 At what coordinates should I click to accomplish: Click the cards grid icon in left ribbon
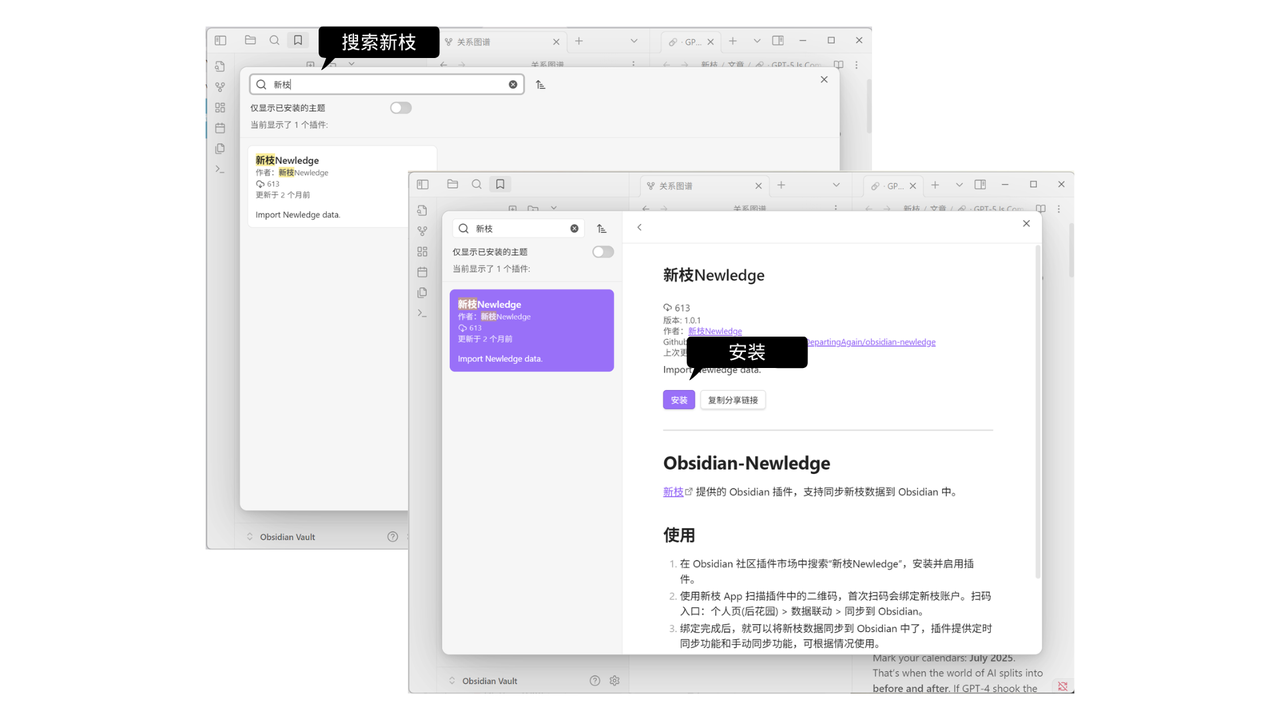(x=422, y=251)
